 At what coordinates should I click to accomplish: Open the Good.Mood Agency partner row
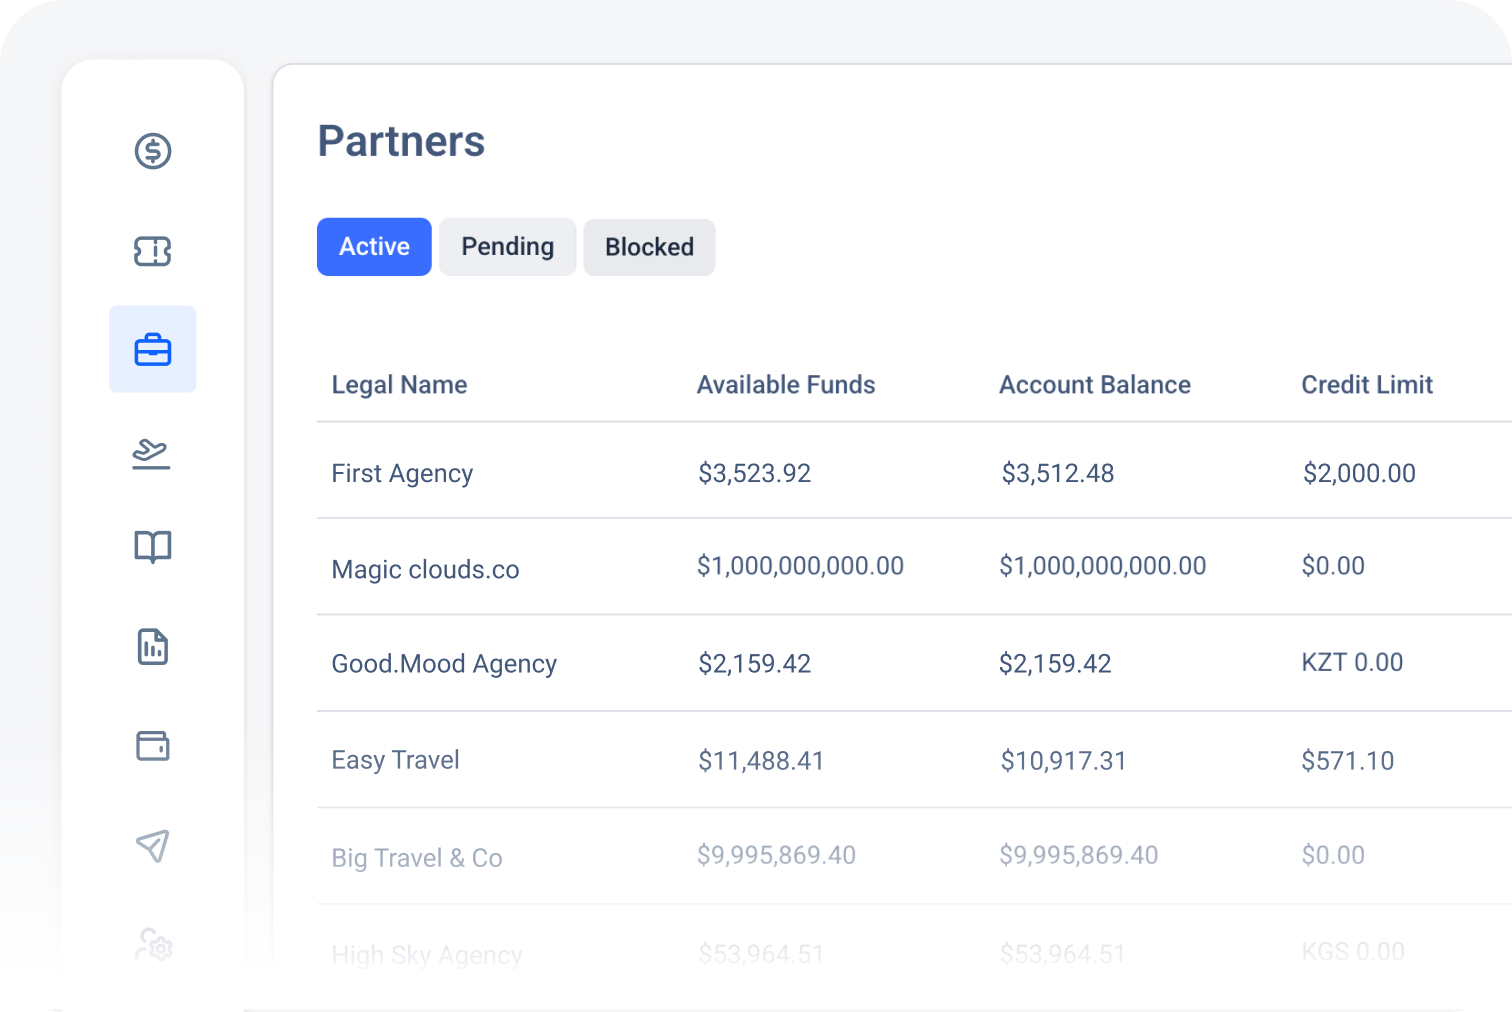coord(914,663)
